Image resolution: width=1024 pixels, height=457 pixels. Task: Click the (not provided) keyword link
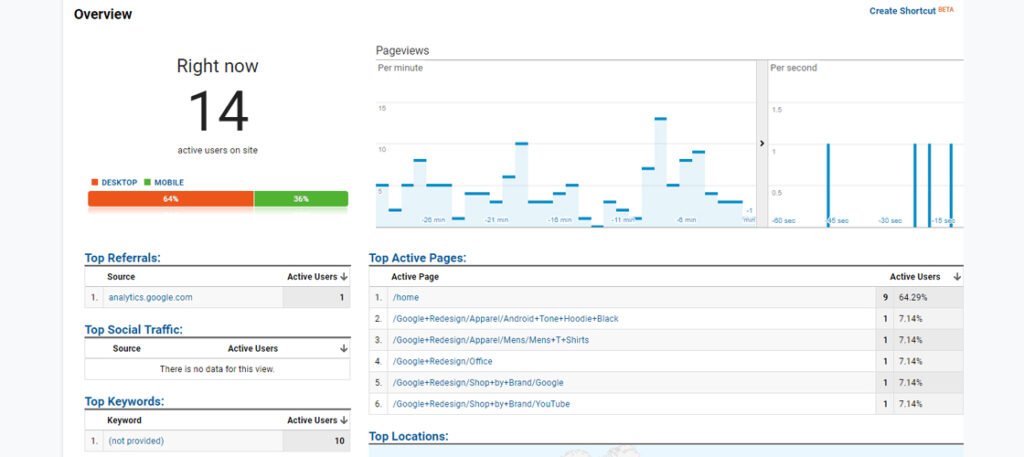136,441
